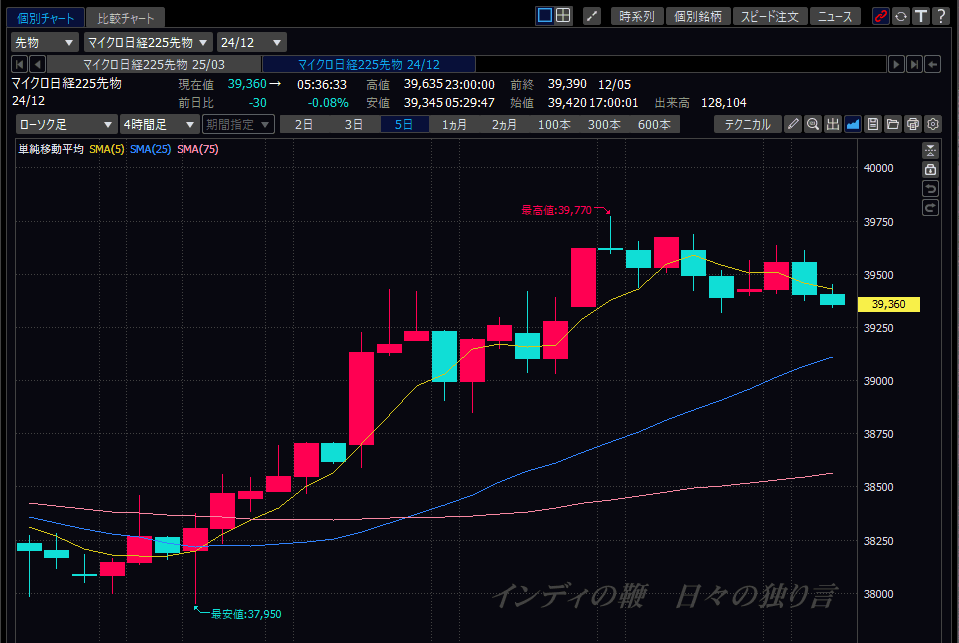Toggle the blue area chart button
This screenshot has width=959, height=643.
[853, 124]
